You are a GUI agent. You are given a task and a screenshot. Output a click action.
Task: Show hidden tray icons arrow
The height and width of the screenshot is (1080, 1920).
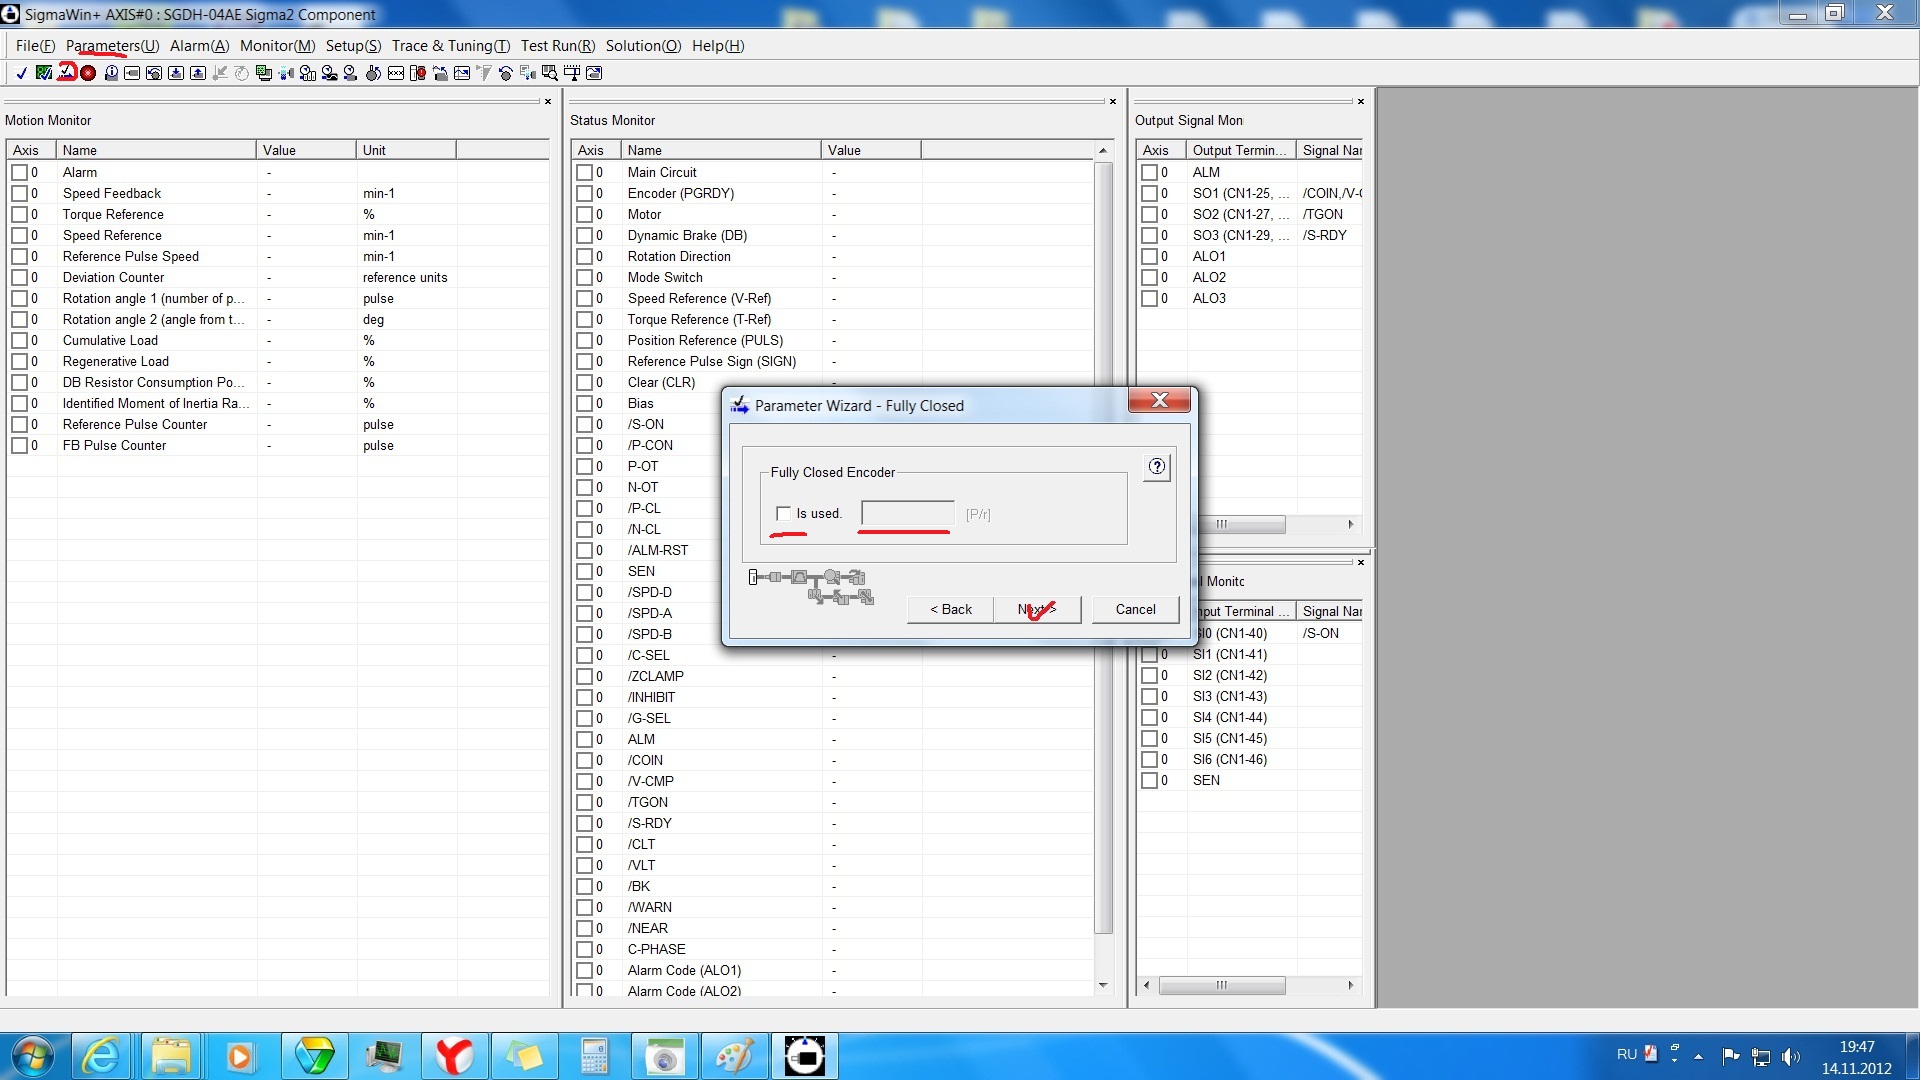1698,1056
